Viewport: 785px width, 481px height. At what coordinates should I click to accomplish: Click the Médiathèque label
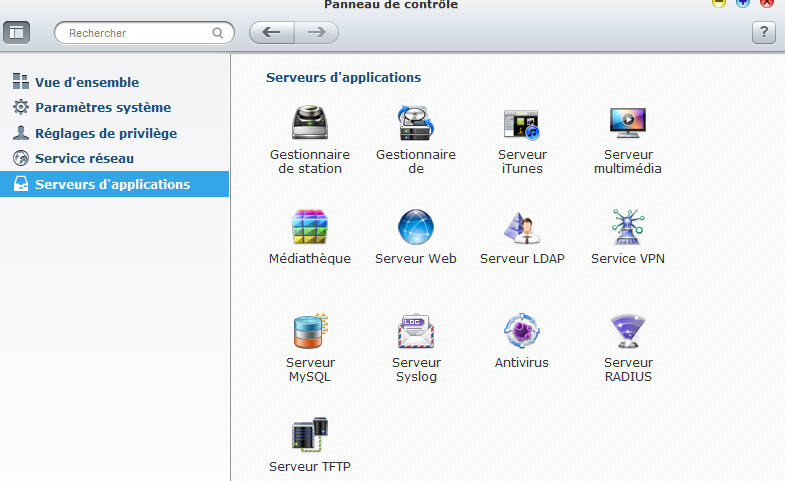[x=310, y=258]
